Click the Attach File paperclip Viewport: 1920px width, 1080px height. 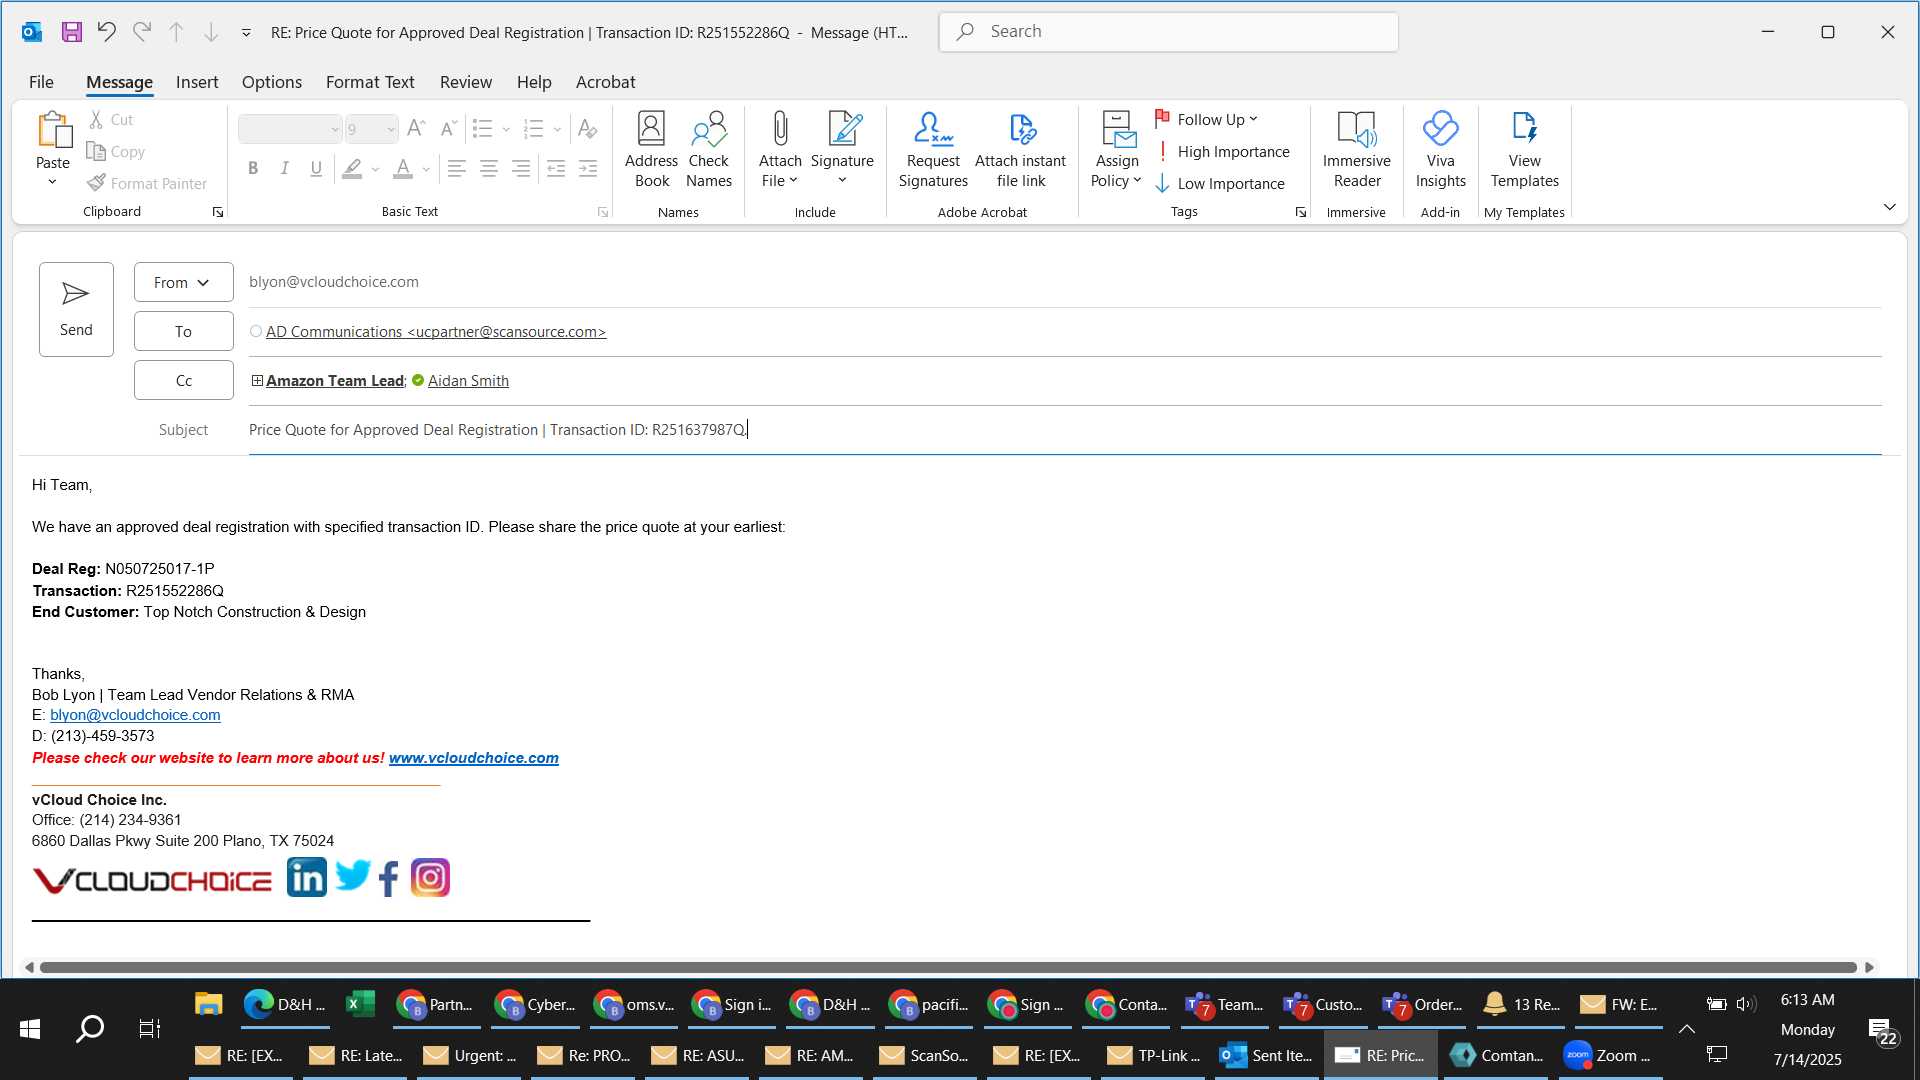pyautogui.click(x=780, y=150)
